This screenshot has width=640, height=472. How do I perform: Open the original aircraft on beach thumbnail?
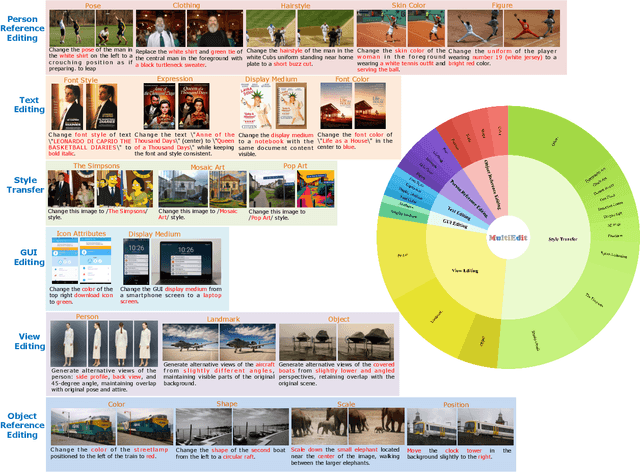(191, 343)
